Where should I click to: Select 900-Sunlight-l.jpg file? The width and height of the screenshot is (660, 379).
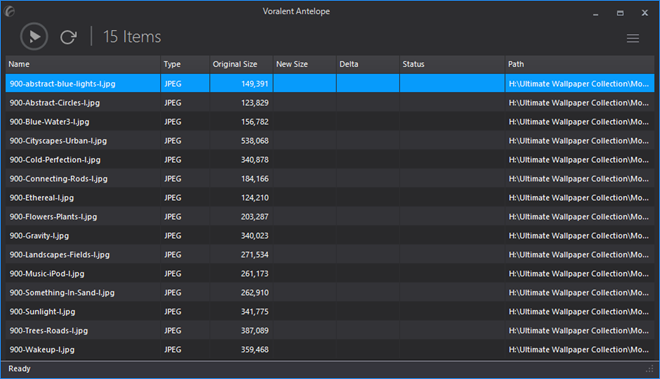pyautogui.click(x=42, y=312)
